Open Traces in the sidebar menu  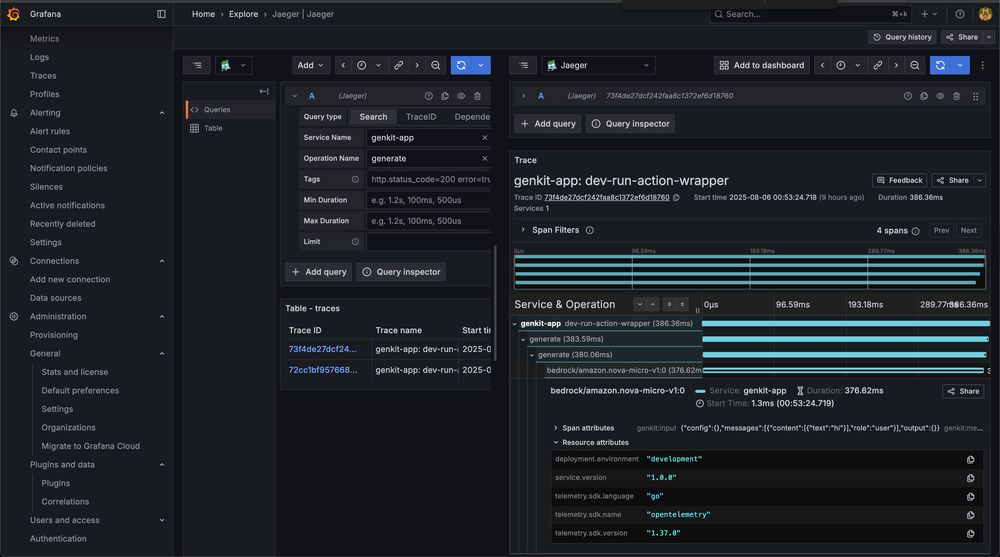[x=43, y=76]
